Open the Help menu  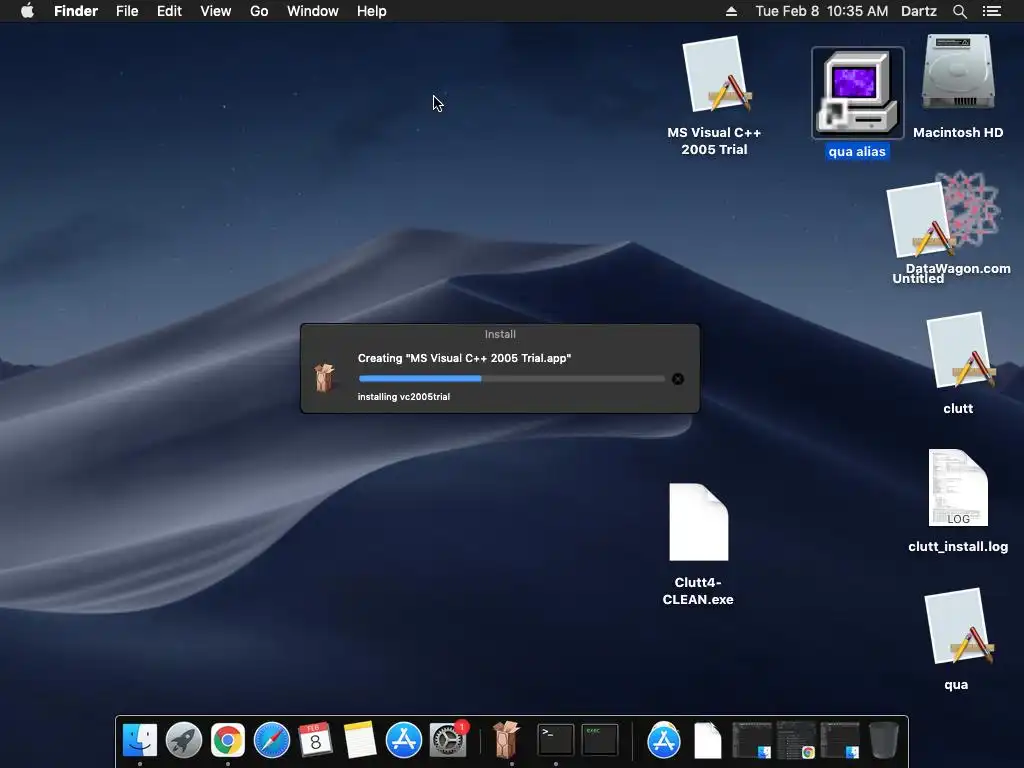click(372, 11)
